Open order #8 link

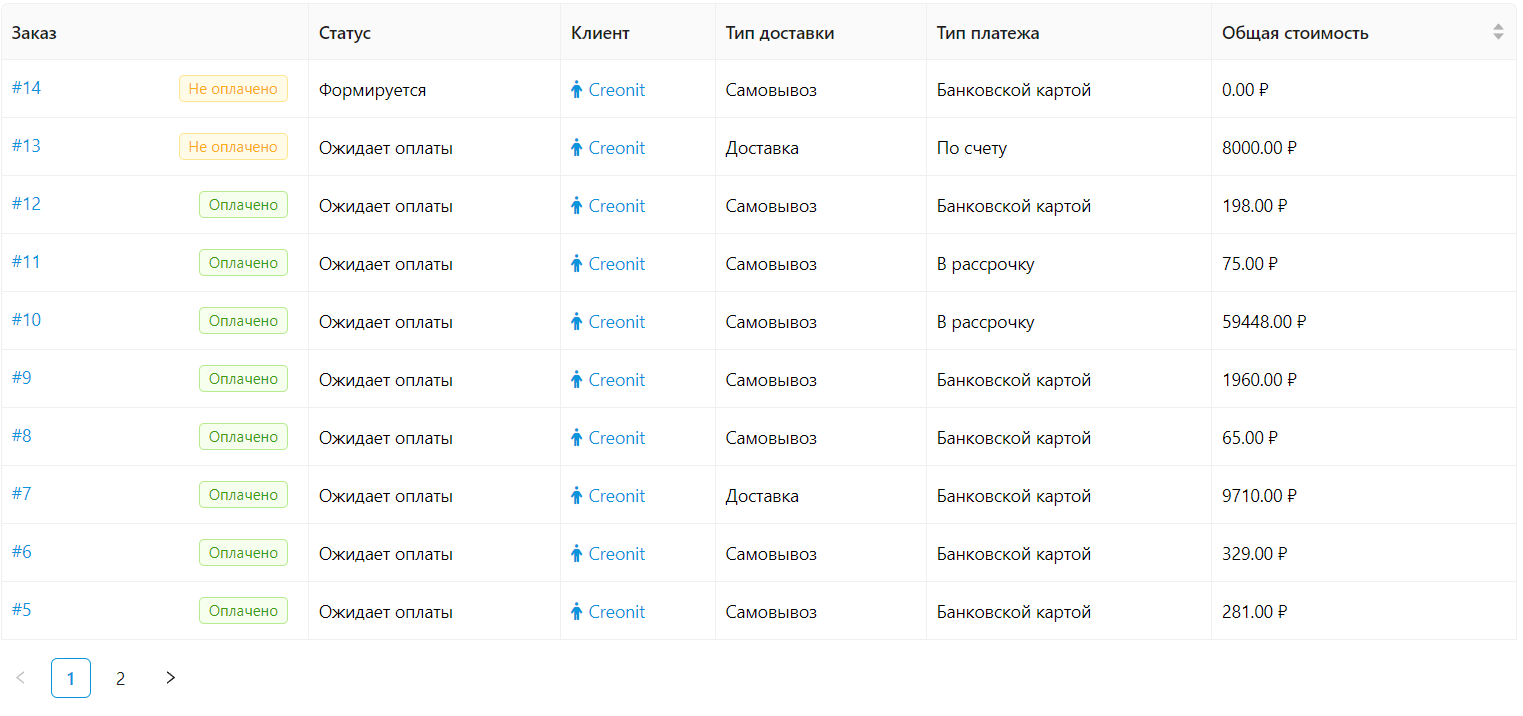[22, 436]
